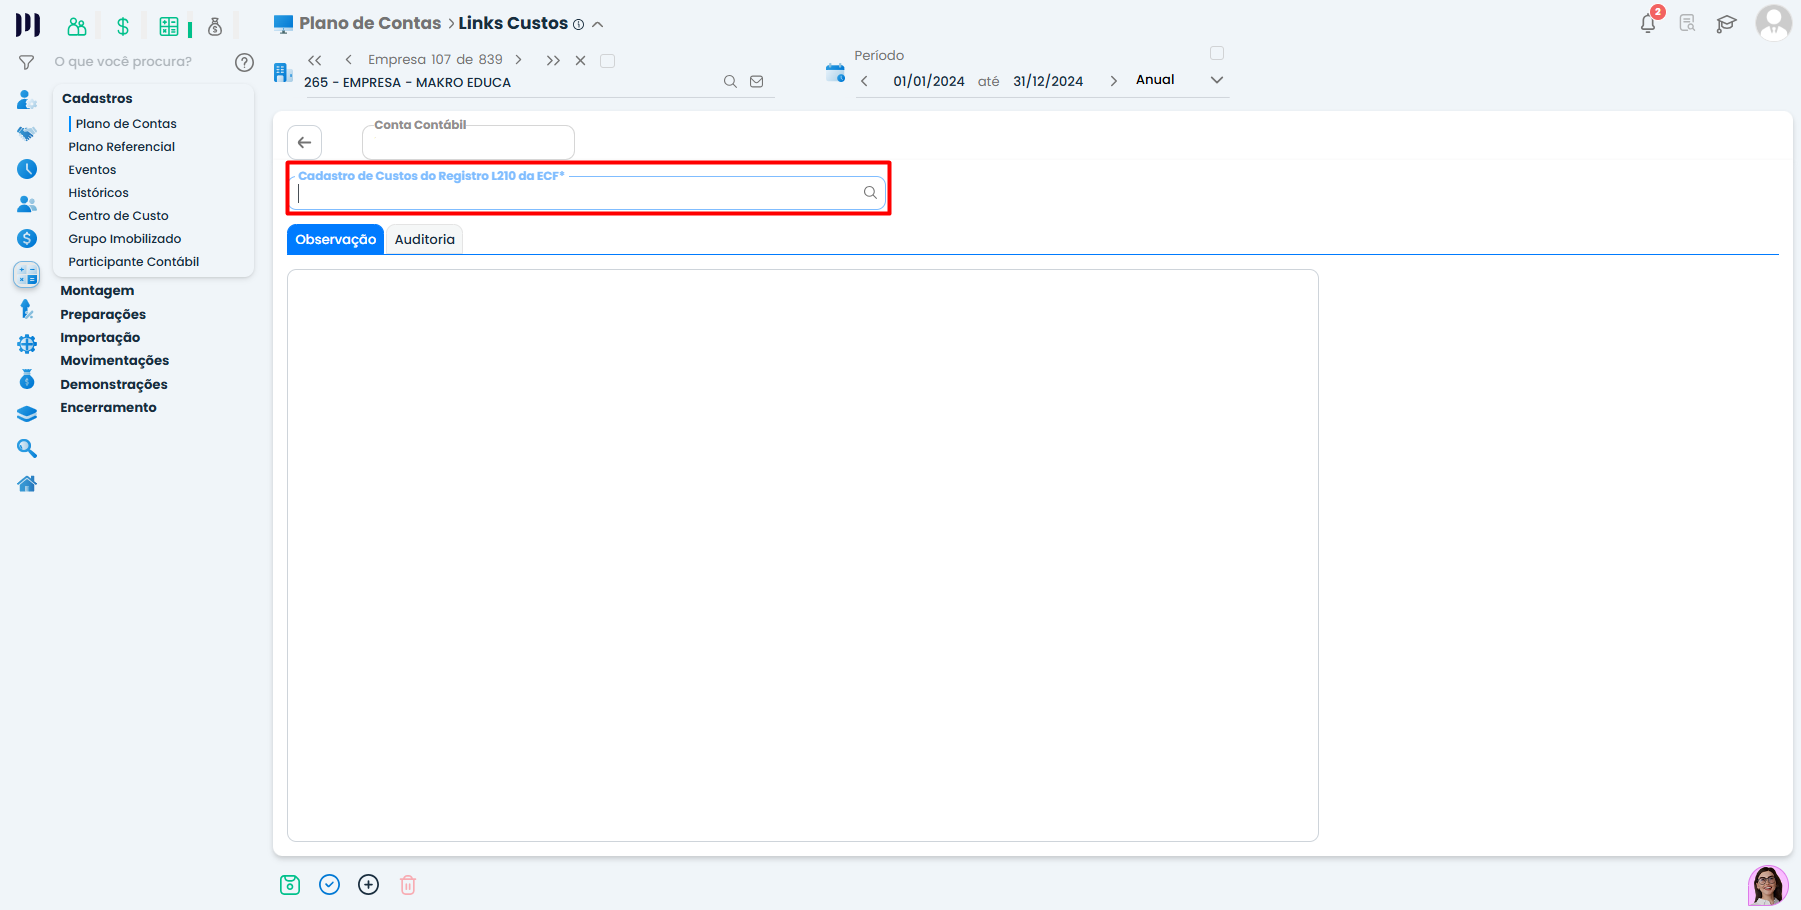Screen dimensions: 1801x910
Task: Open the upward arrow percent sidebar icon
Action: tap(27, 310)
